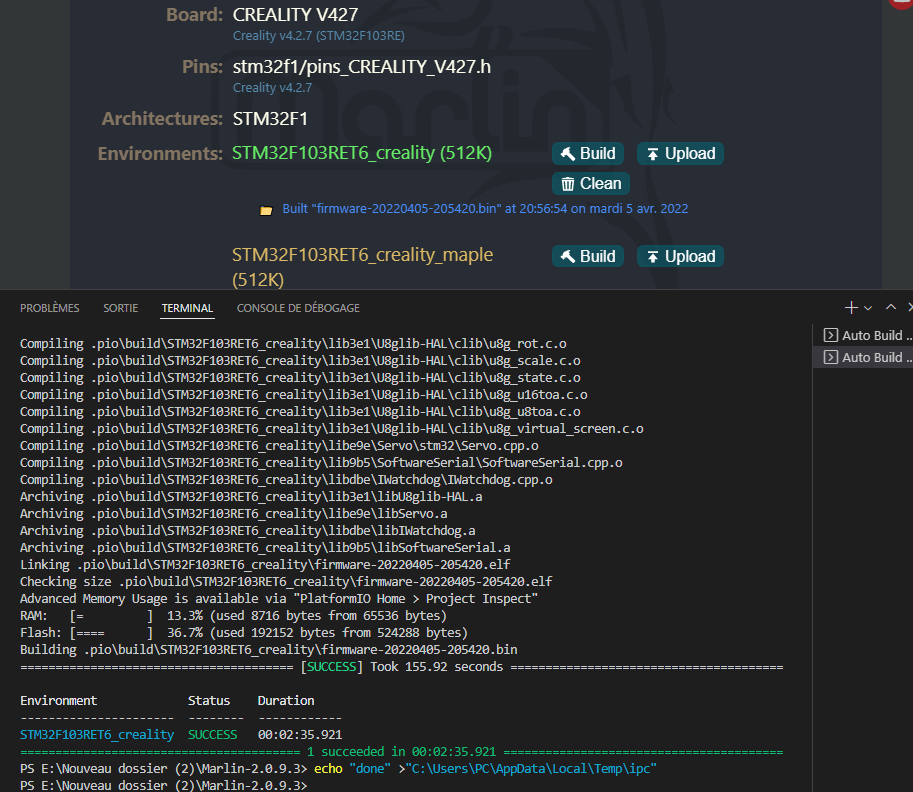913x792 pixels.
Task: Open the Creality v4.2.7 (STM32F103RE) board link
Action: click(x=319, y=36)
